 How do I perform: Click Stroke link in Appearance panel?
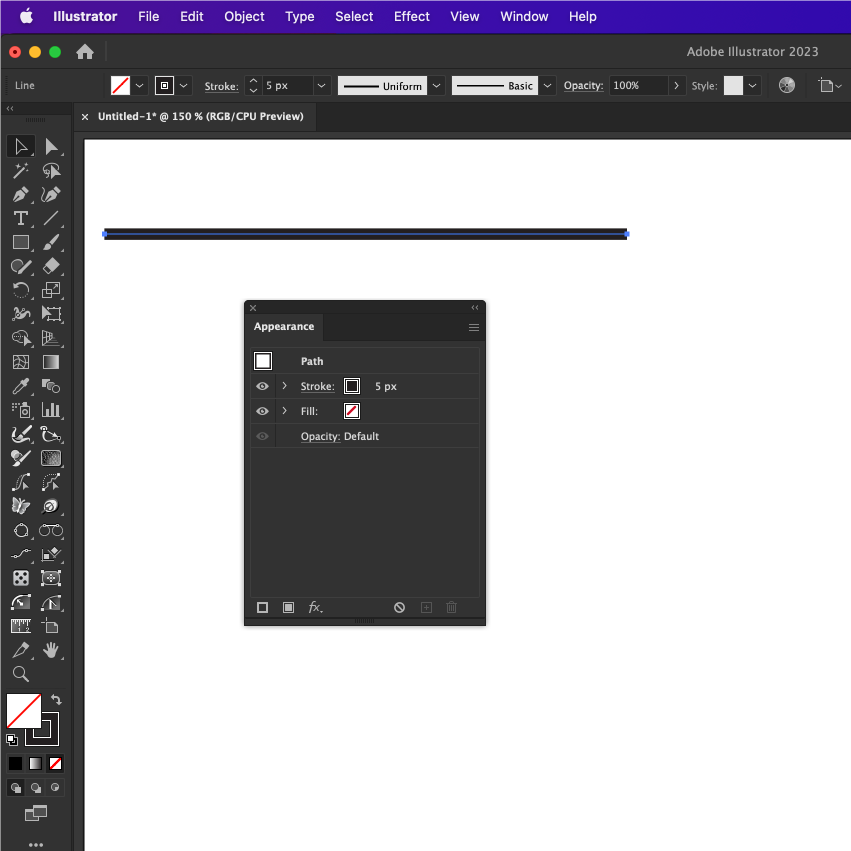tap(317, 386)
